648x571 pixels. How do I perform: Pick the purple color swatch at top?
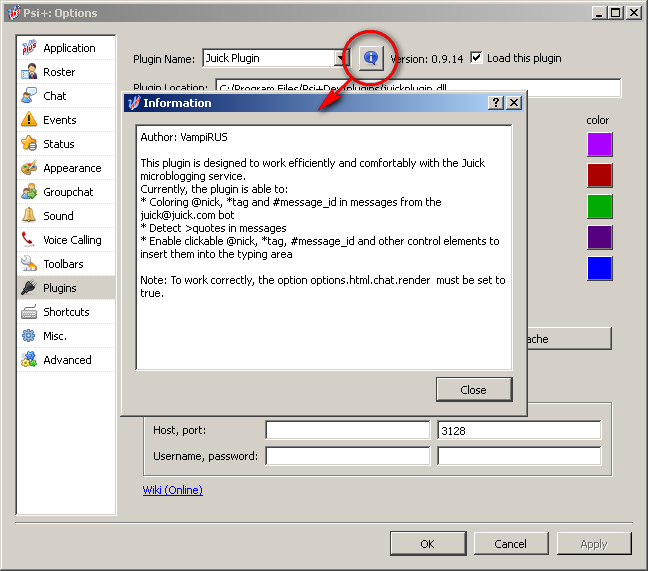click(599, 145)
